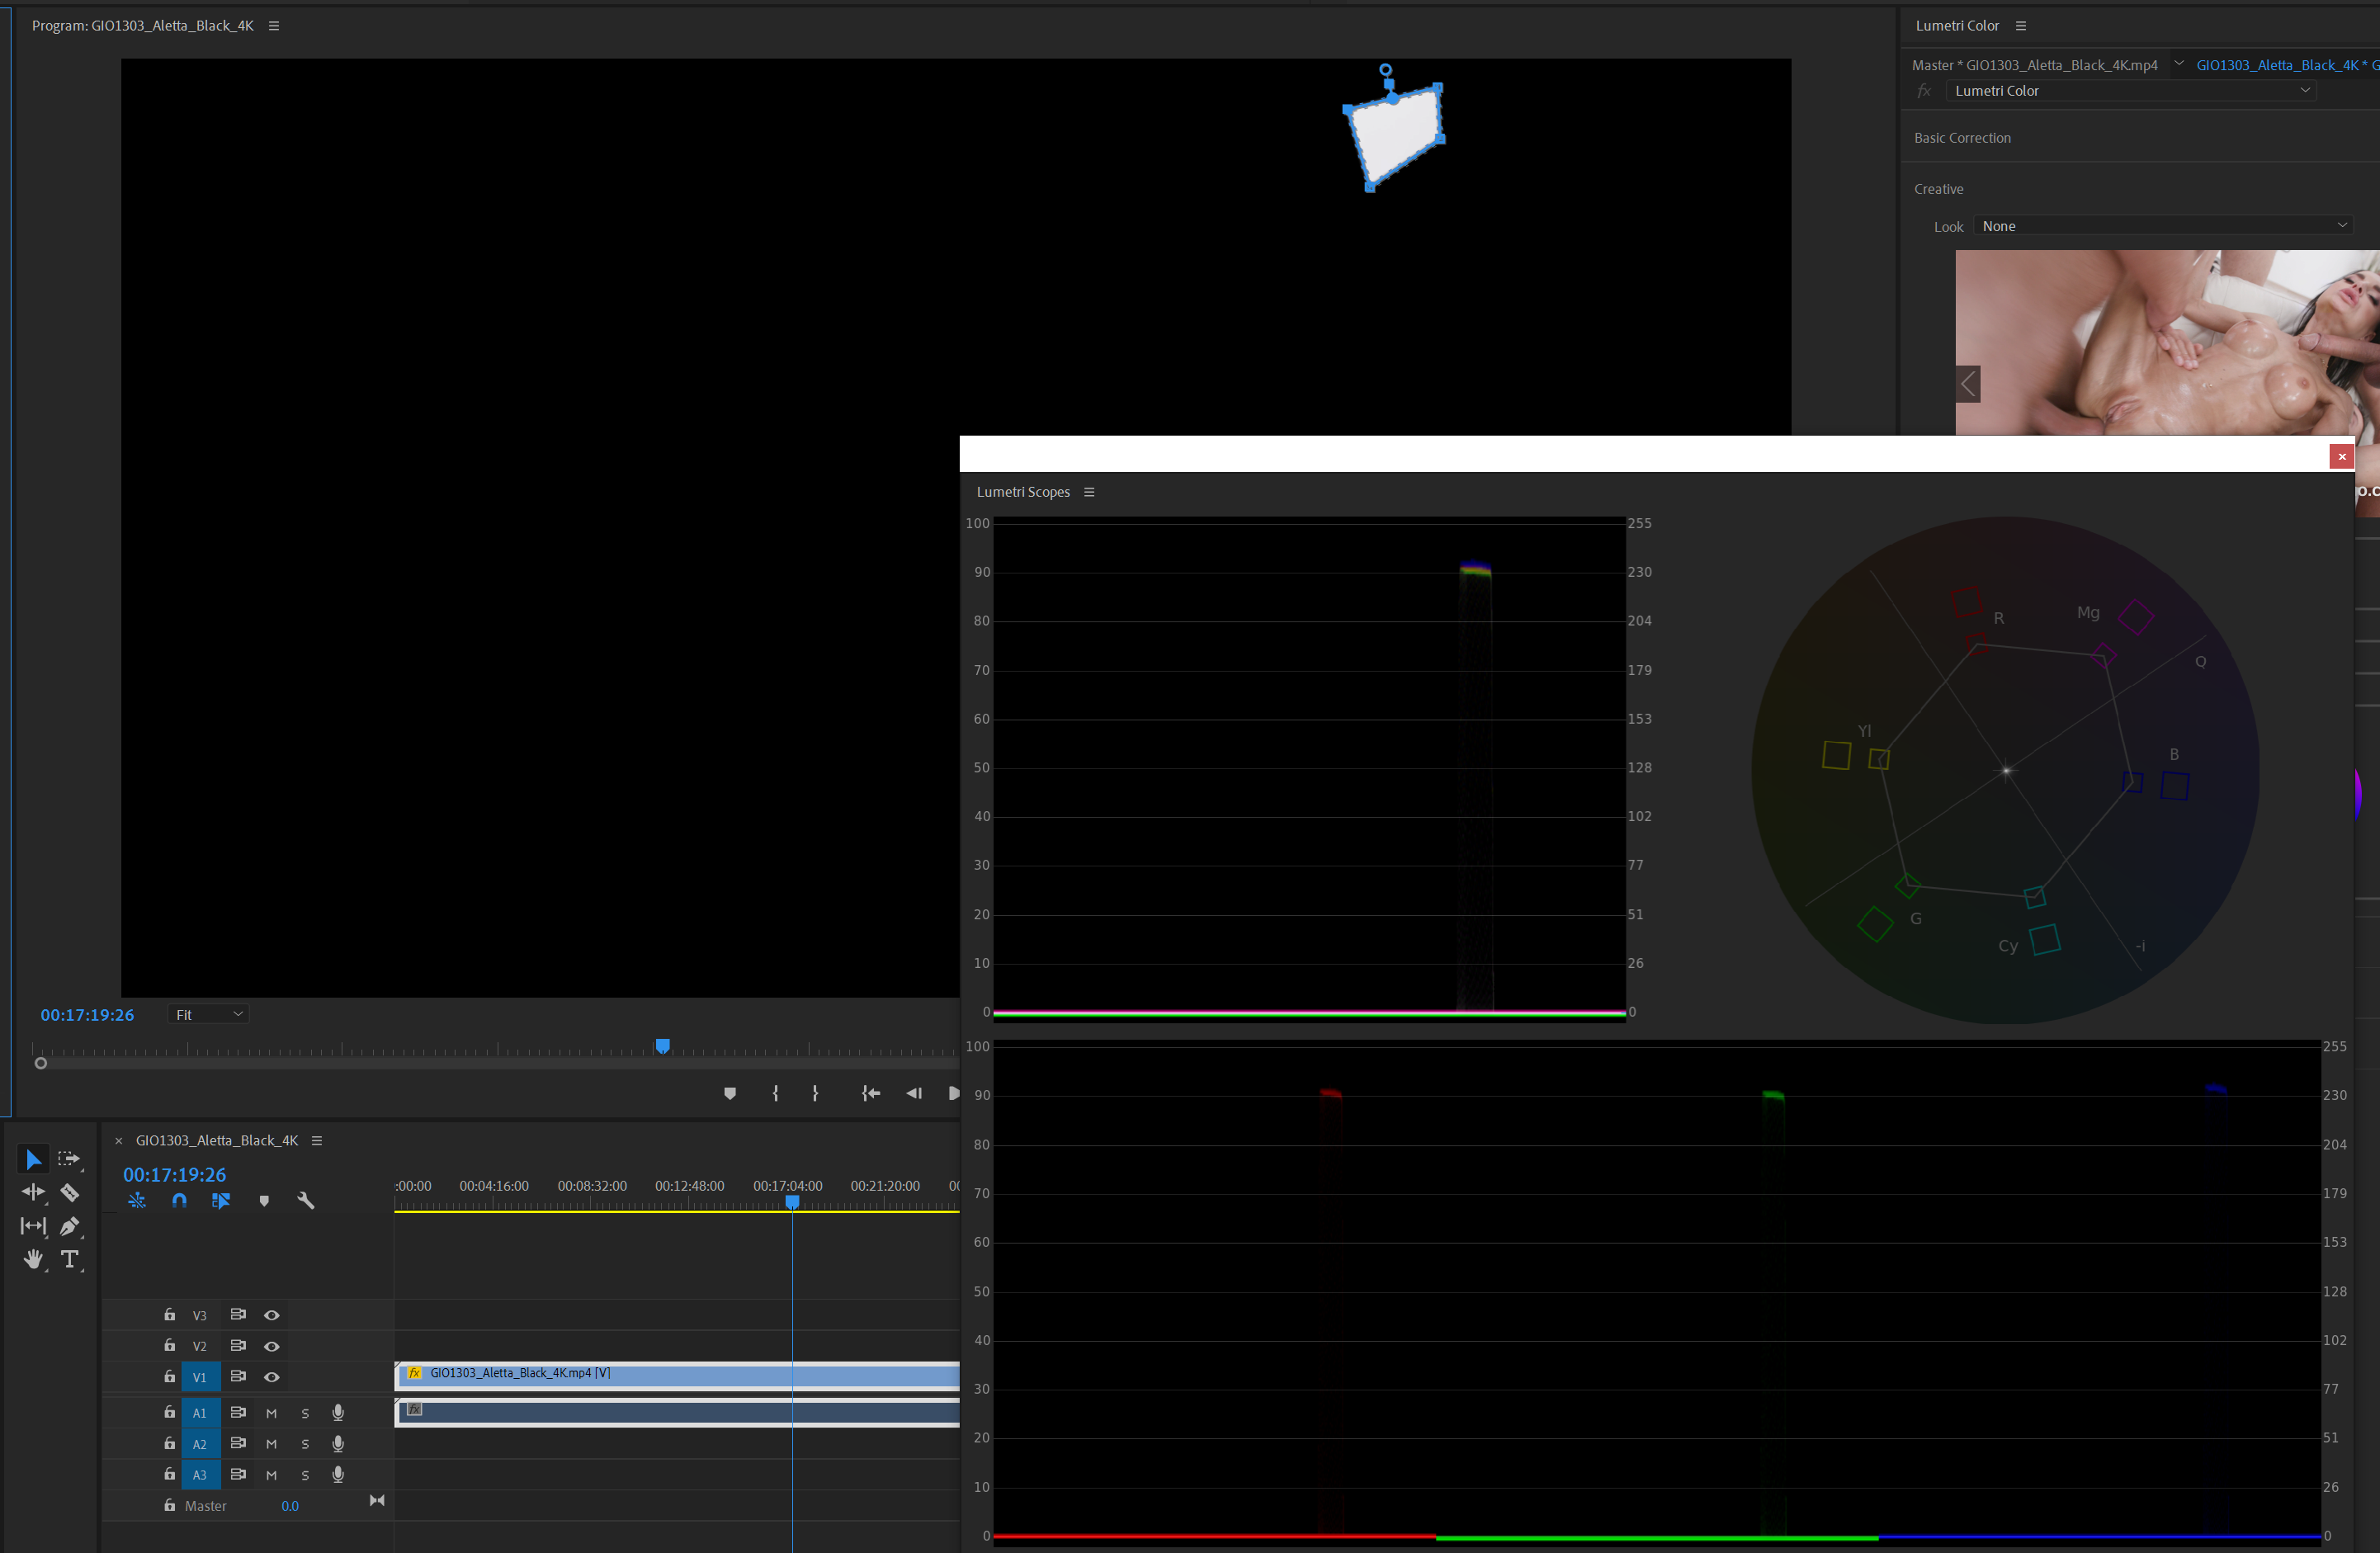
Task: Toggle timeline snapping magnet icon
Action: pyautogui.click(x=179, y=1201)
